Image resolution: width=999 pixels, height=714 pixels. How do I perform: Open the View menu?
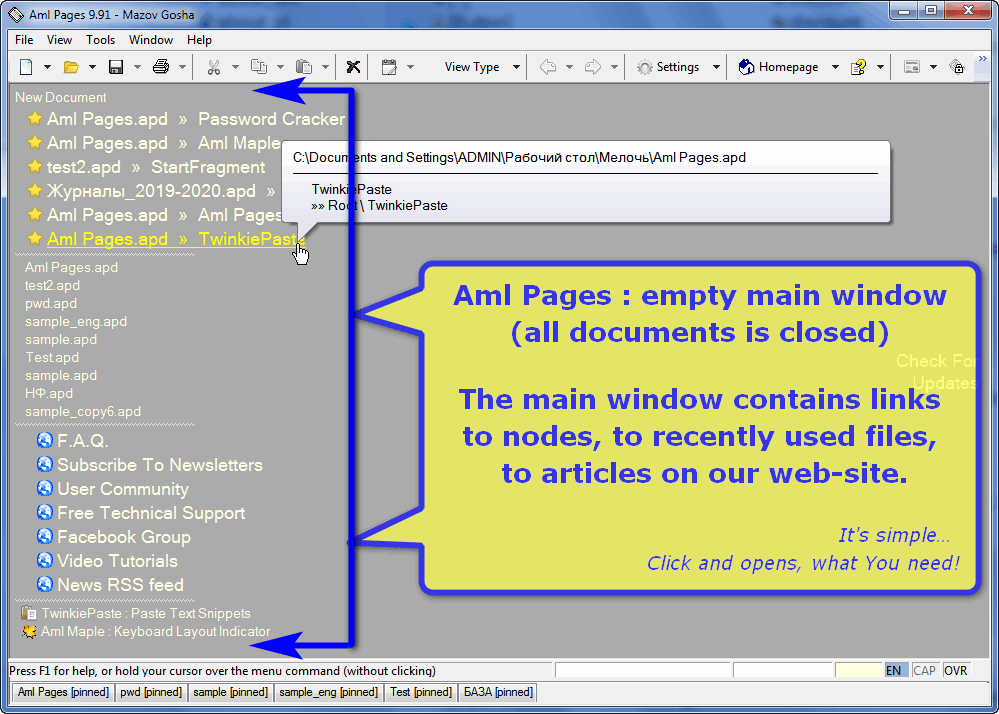pyautogui.click(x=59, y=39)
